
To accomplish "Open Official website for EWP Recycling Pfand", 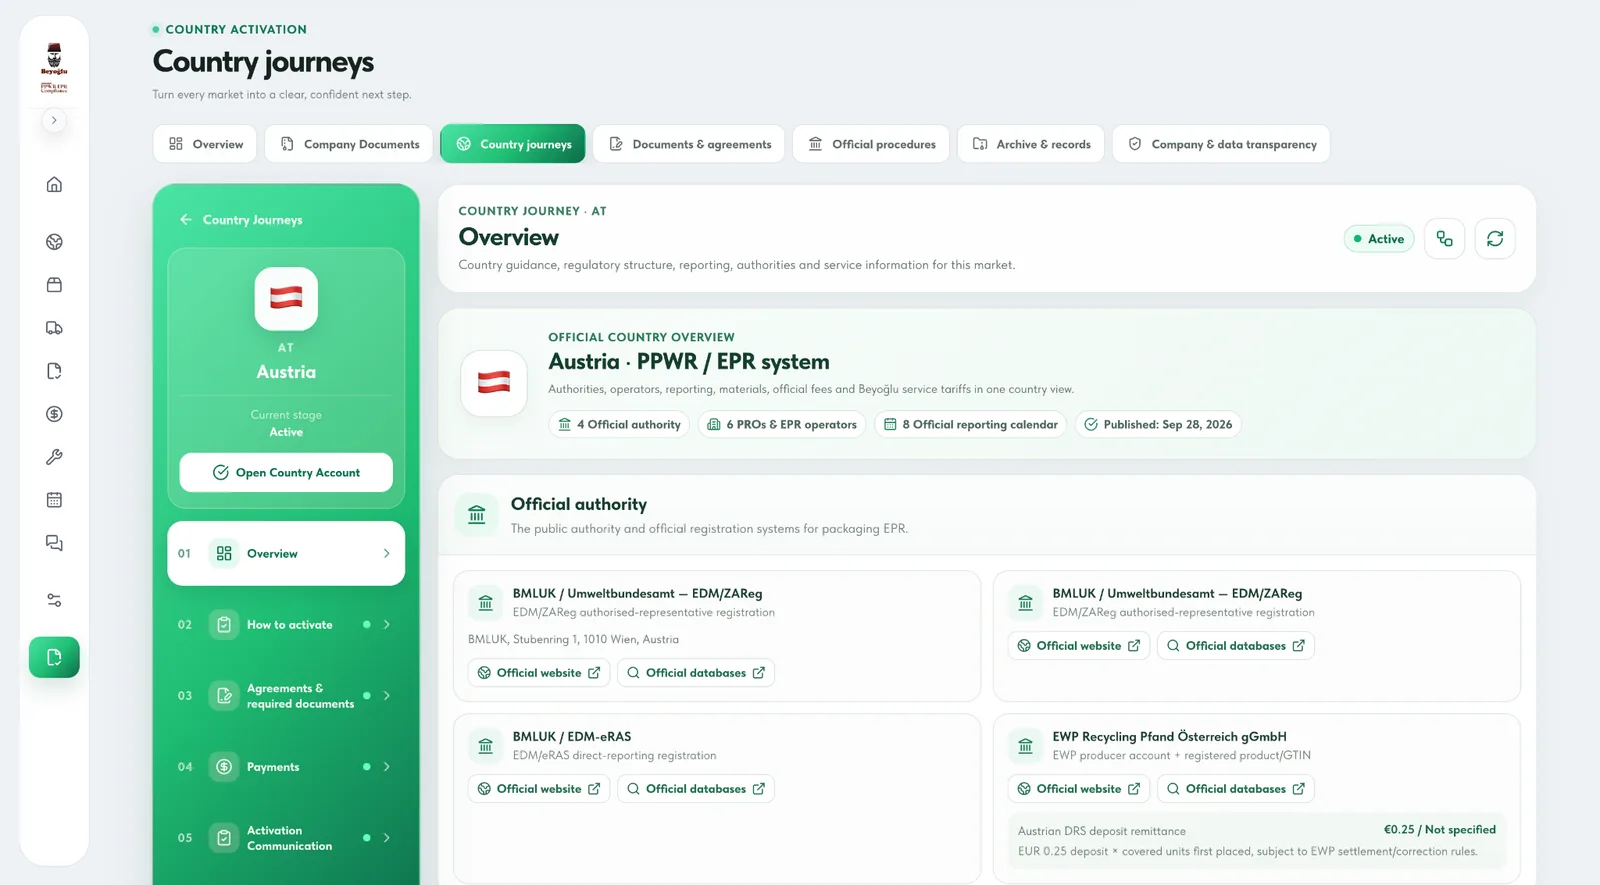I will (x=1079, y=789).
